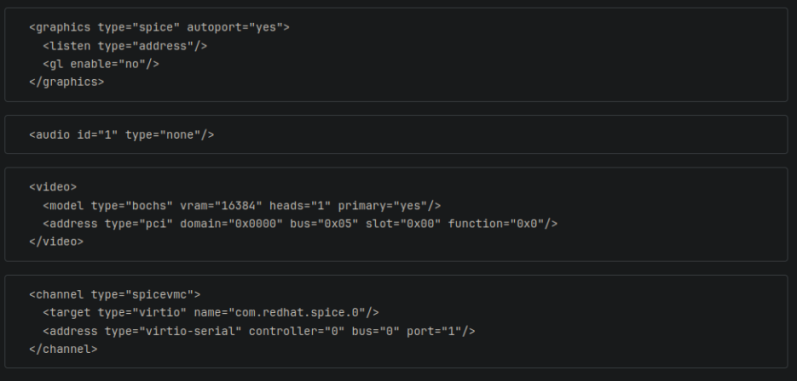This screenshot has height=381, width=797.
Task: Select the listen type="address" line
Action: [x=125, y=46]
